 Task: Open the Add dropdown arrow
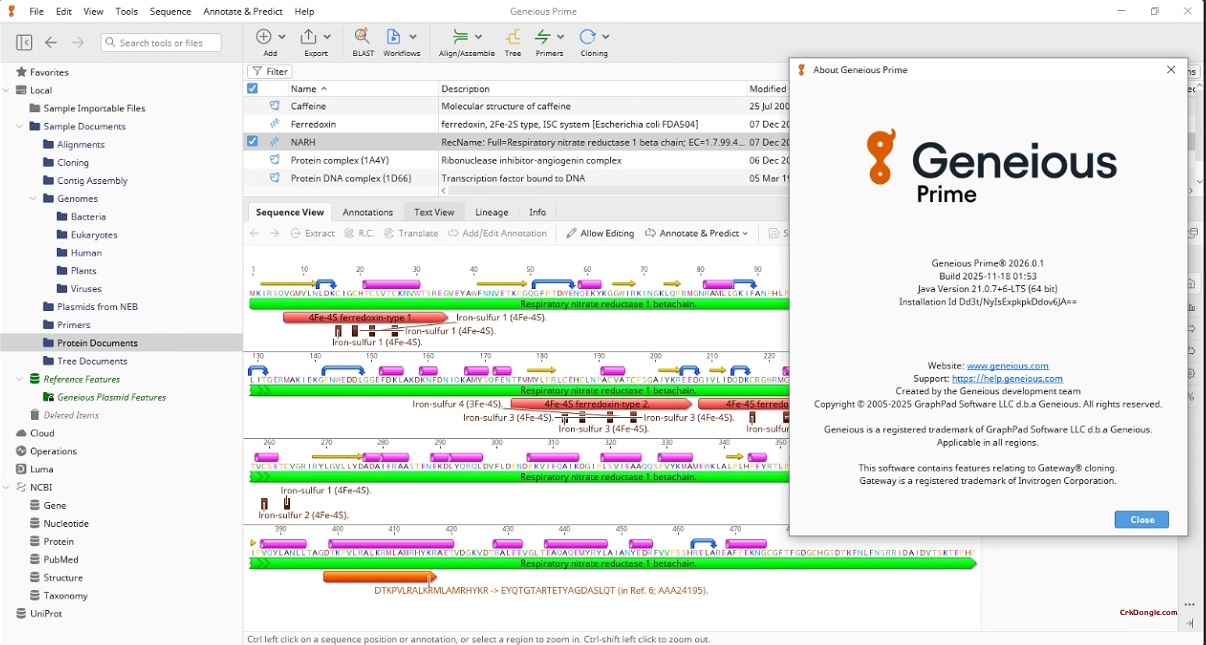click(x=281, y=37)
